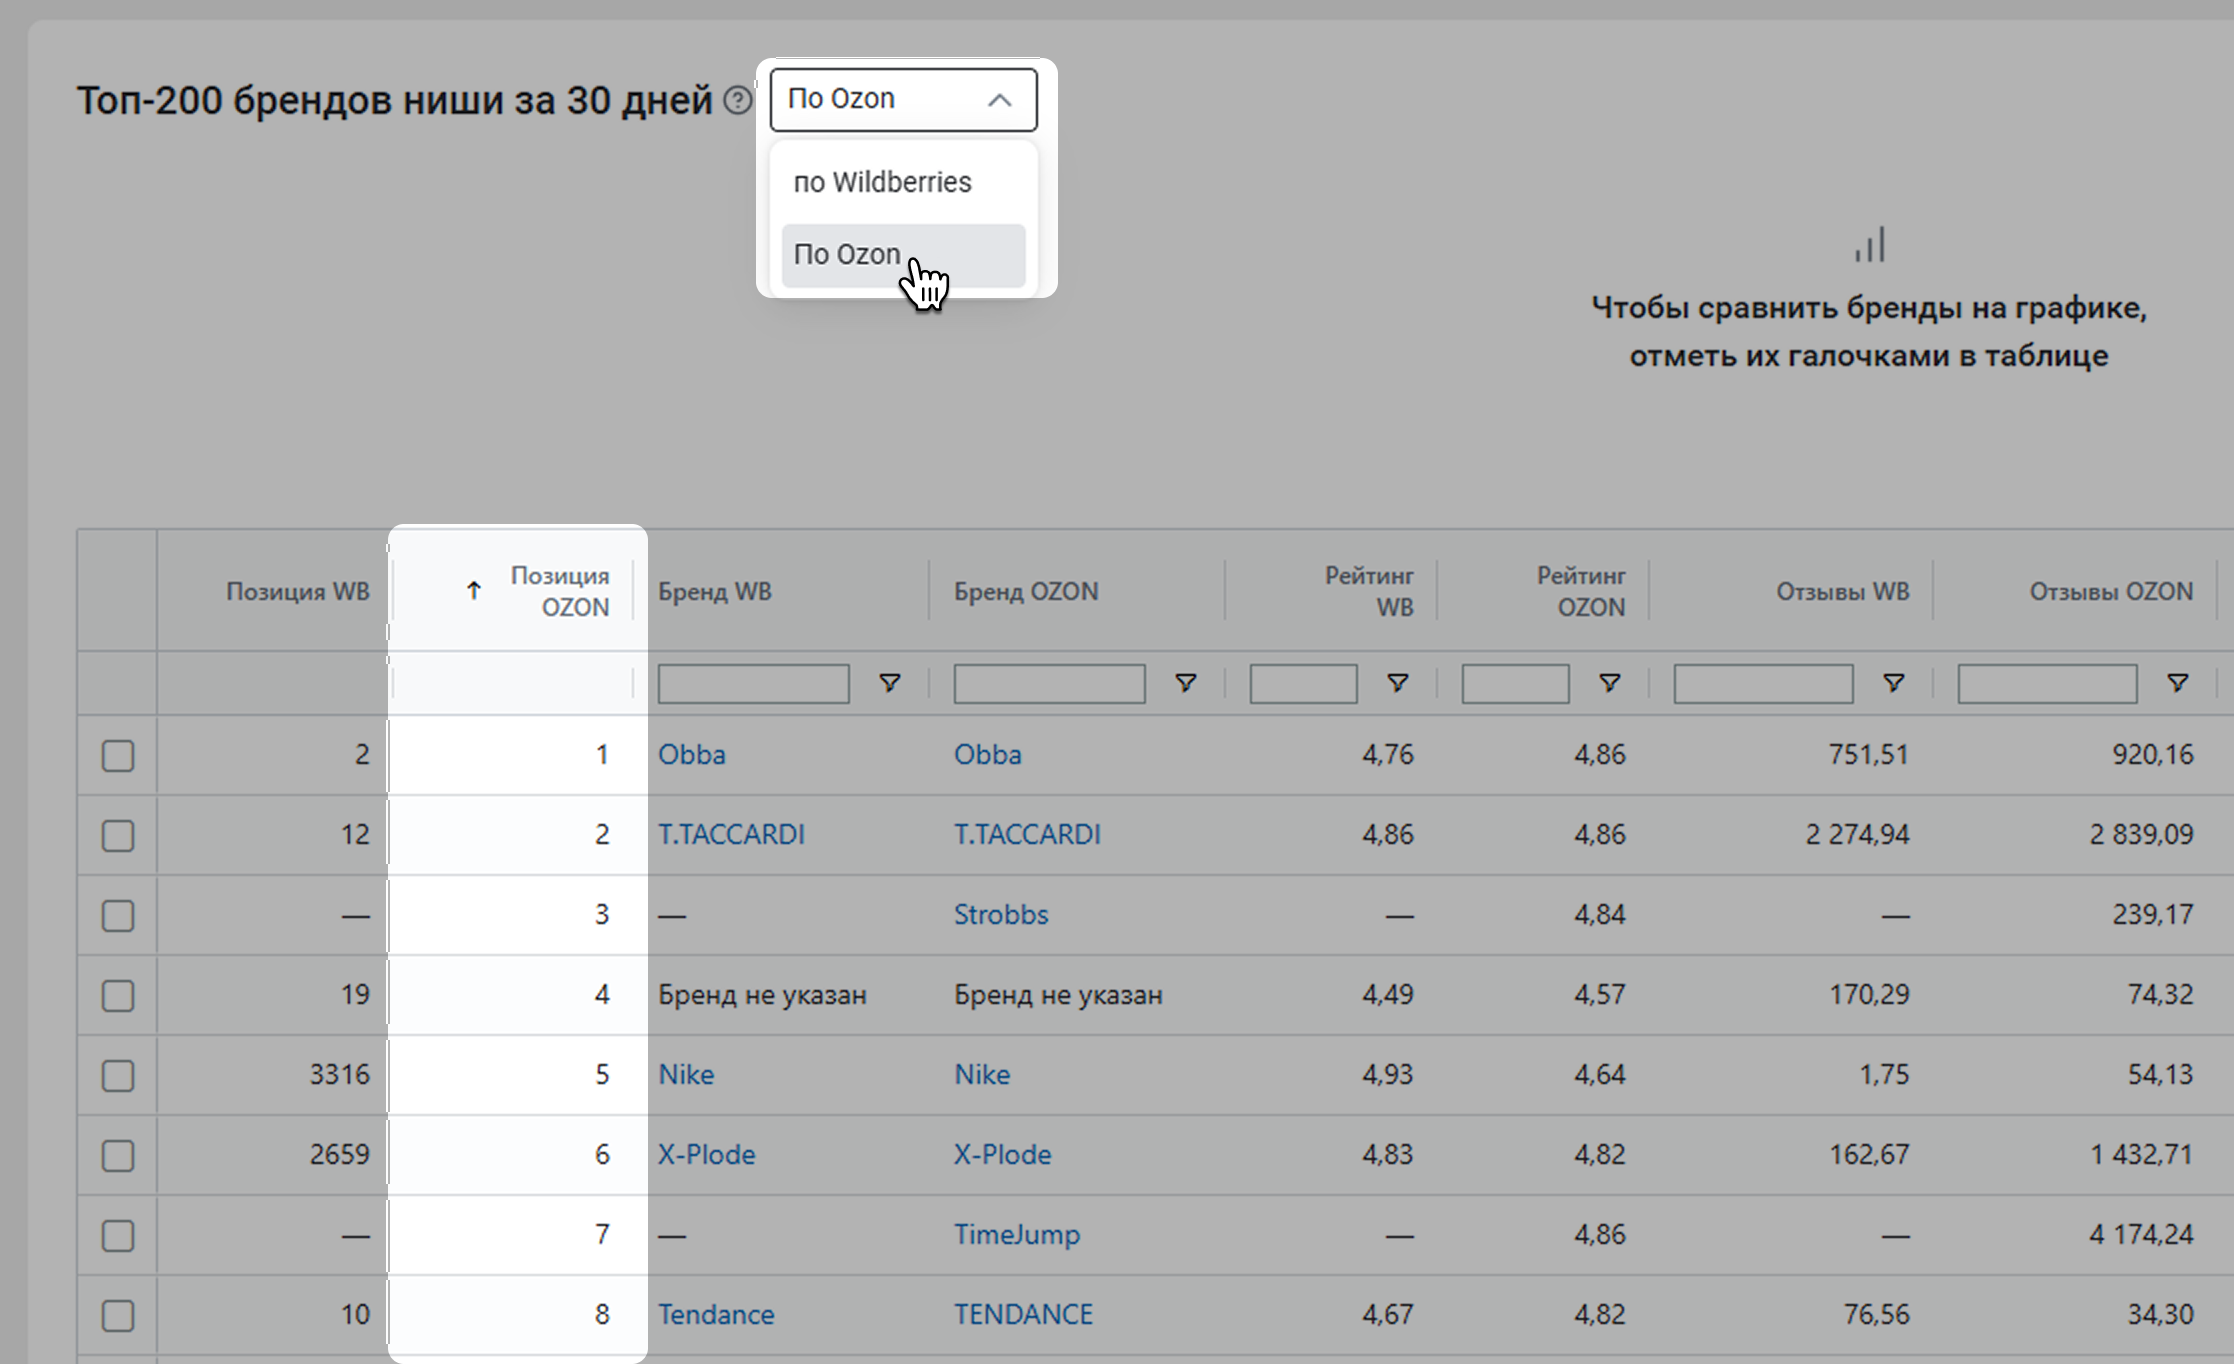Open filter funnel for Рейтинг WB
2234x1364 pixels.
pyautogui.click(x=1397, y=683)
